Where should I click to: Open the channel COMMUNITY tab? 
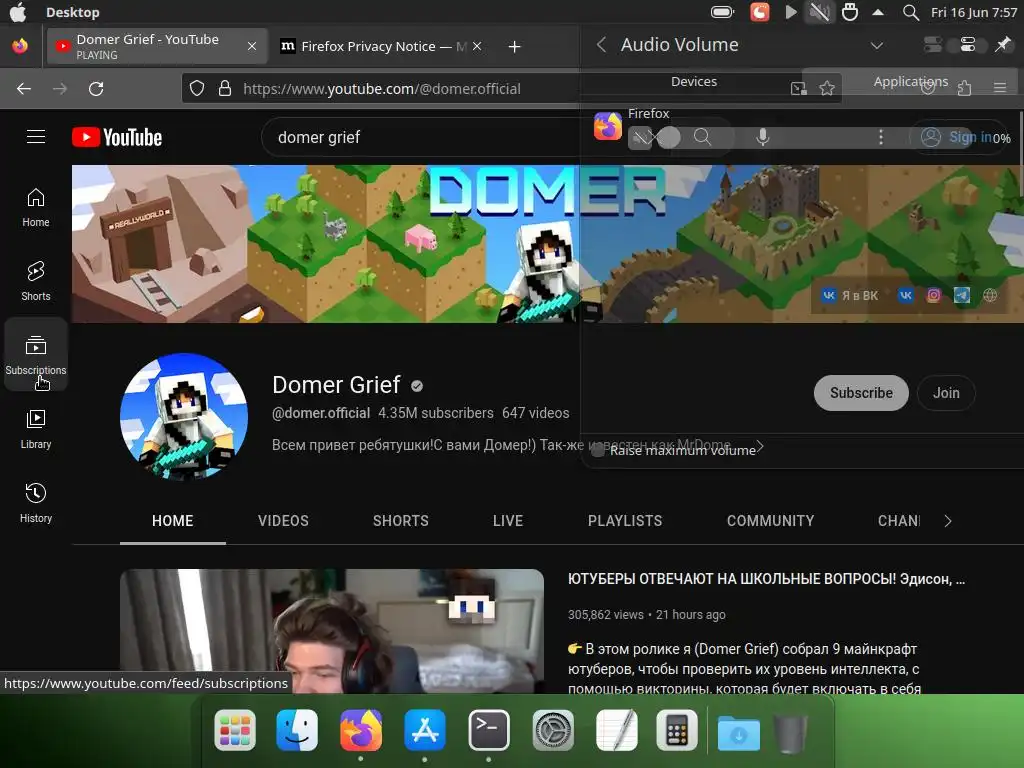pos(770,521)
